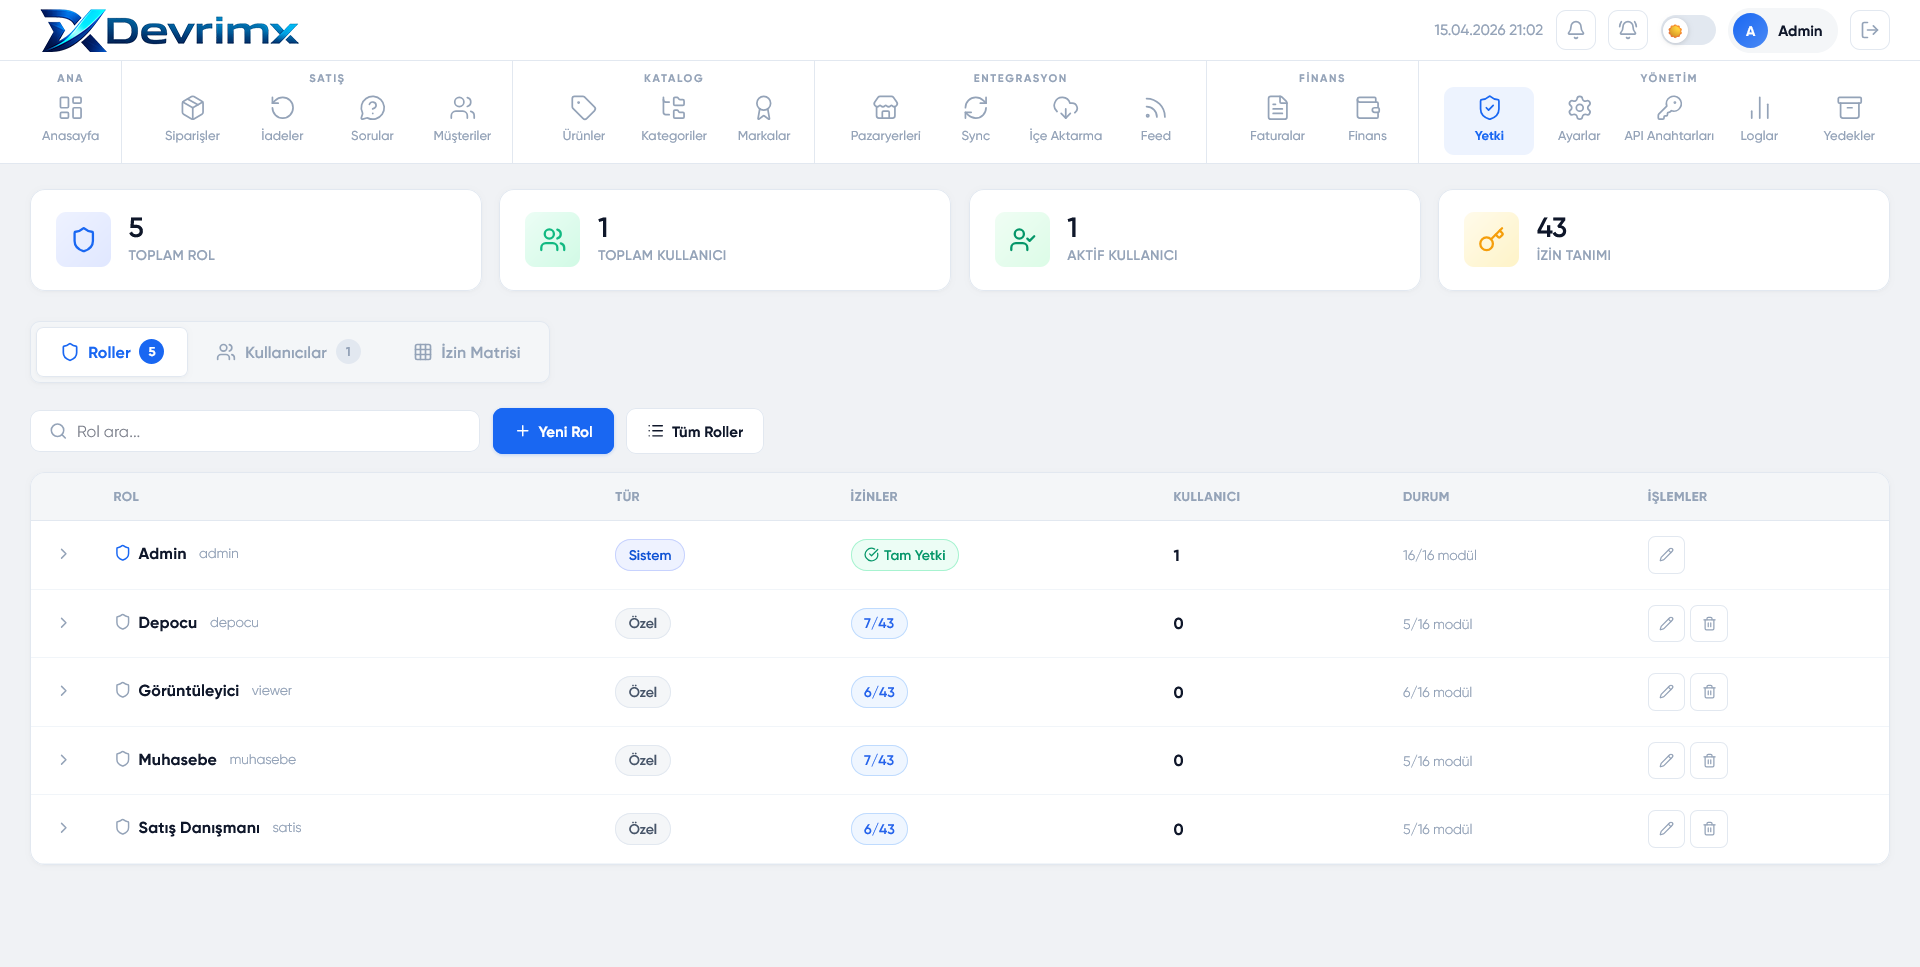Image resolution: width=1920 pixels, height=967 pixels.
Task: Expand the Görüntüleyici role row
Action: click(64, 691)
